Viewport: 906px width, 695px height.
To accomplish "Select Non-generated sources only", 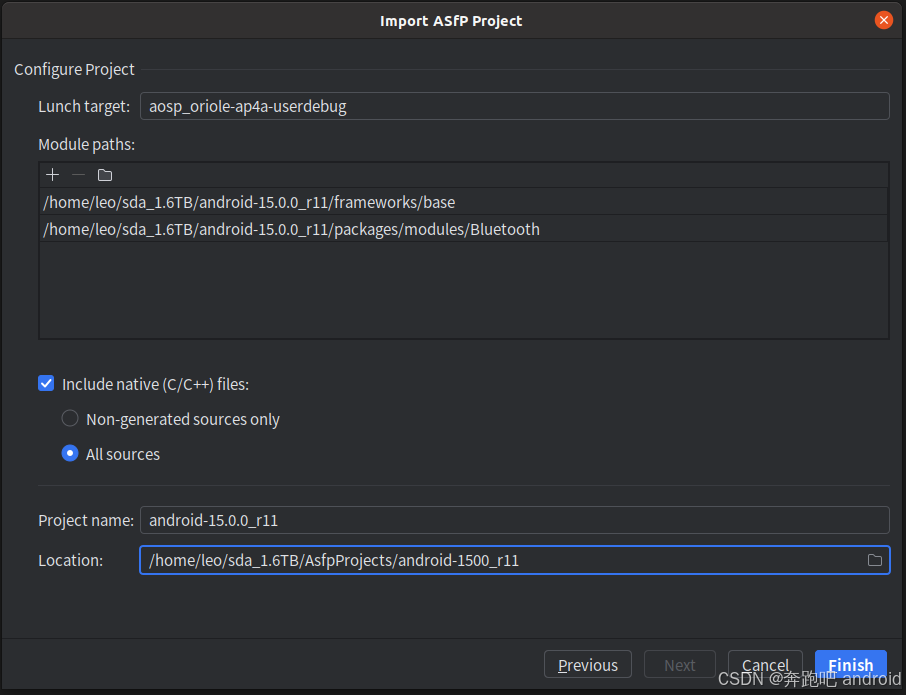I will tap(70, 418).
